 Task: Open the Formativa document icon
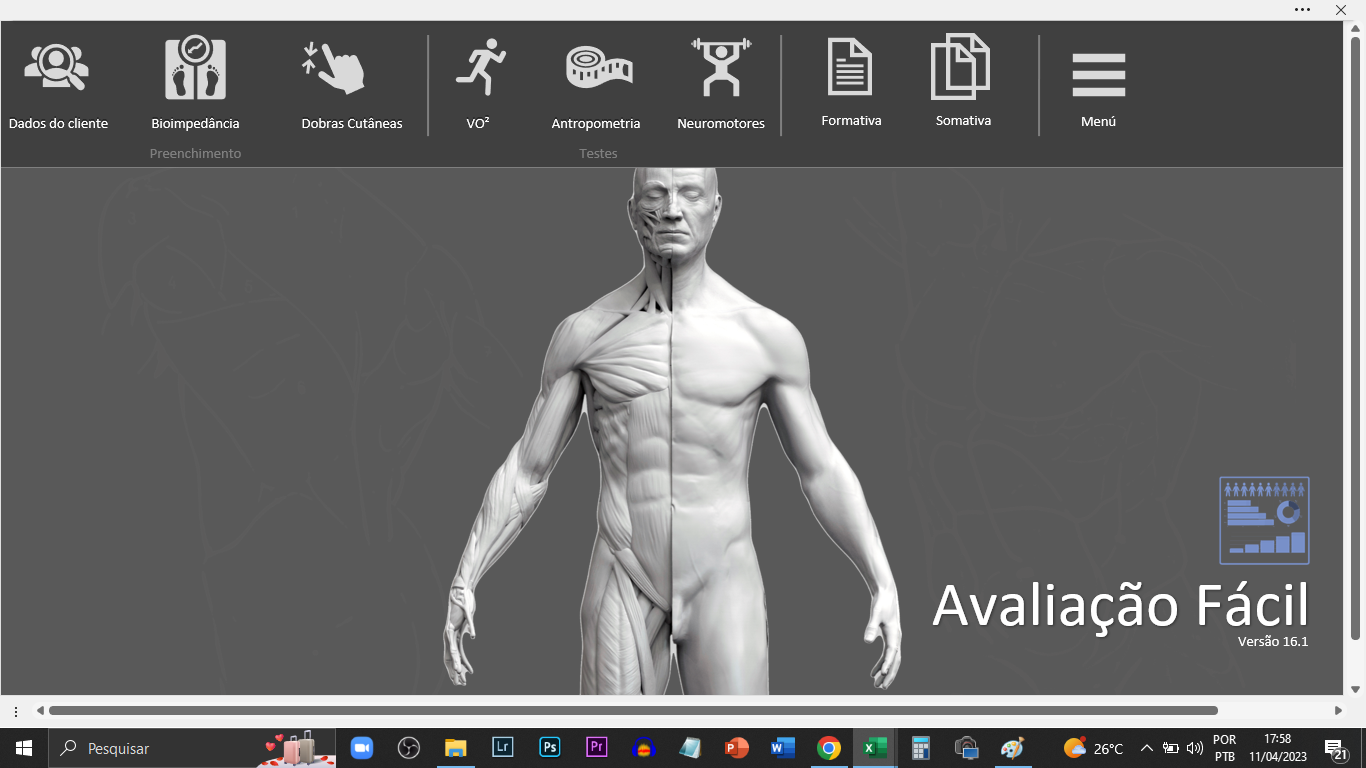850,68
